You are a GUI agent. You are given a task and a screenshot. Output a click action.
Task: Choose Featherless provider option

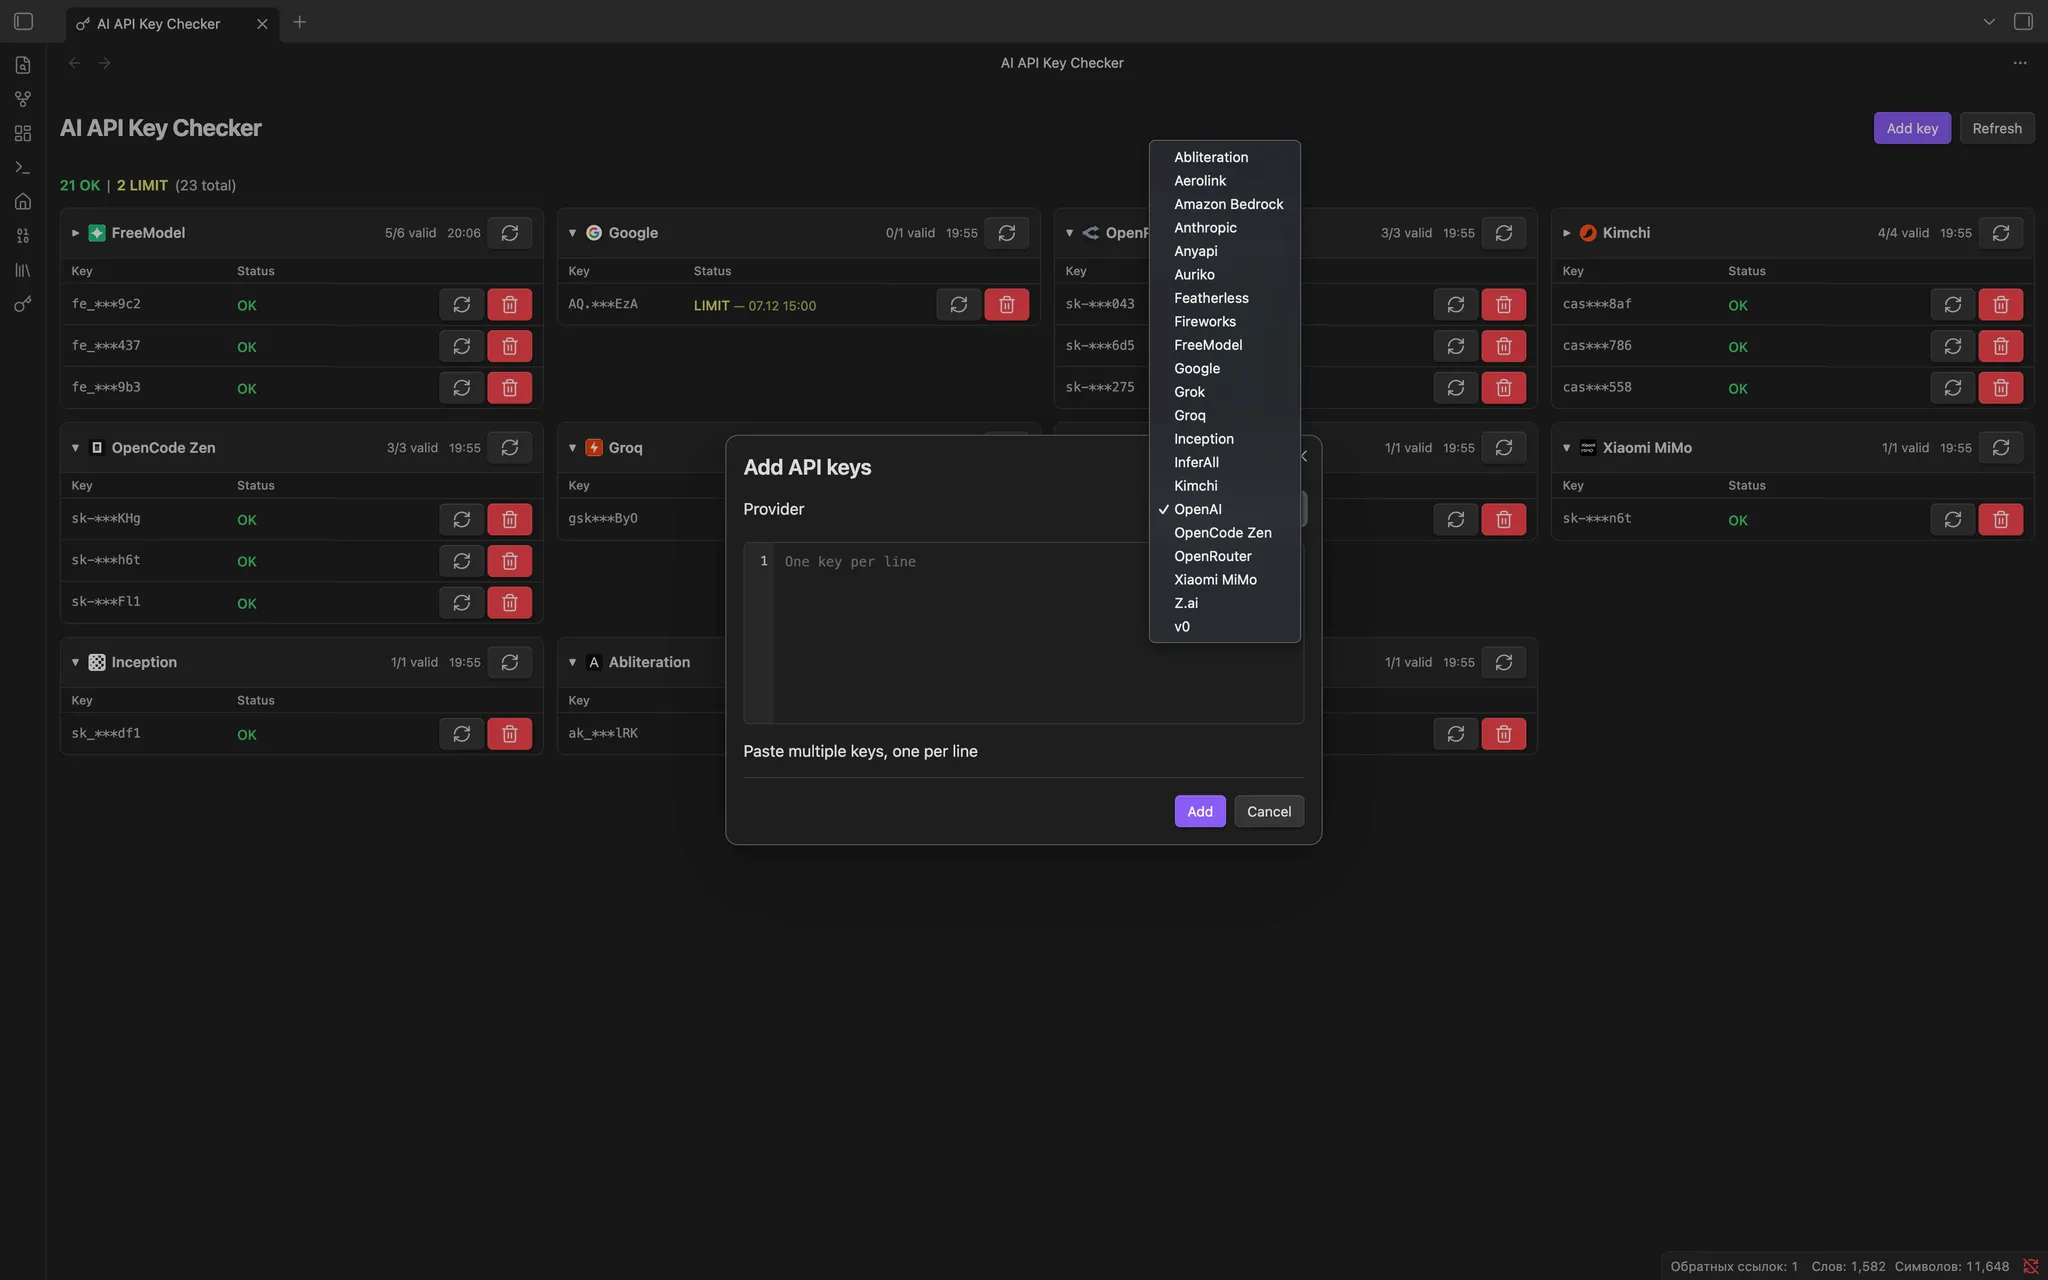pos(1224,298)
